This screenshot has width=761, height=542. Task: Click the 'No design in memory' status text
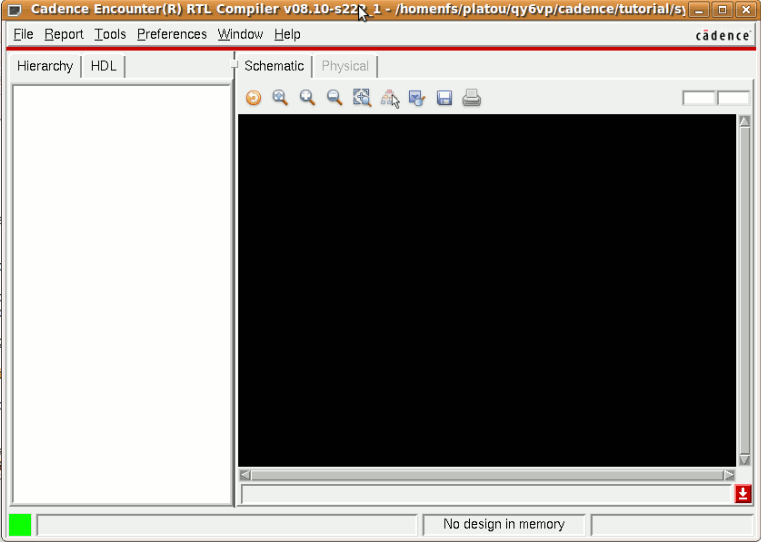504,525
